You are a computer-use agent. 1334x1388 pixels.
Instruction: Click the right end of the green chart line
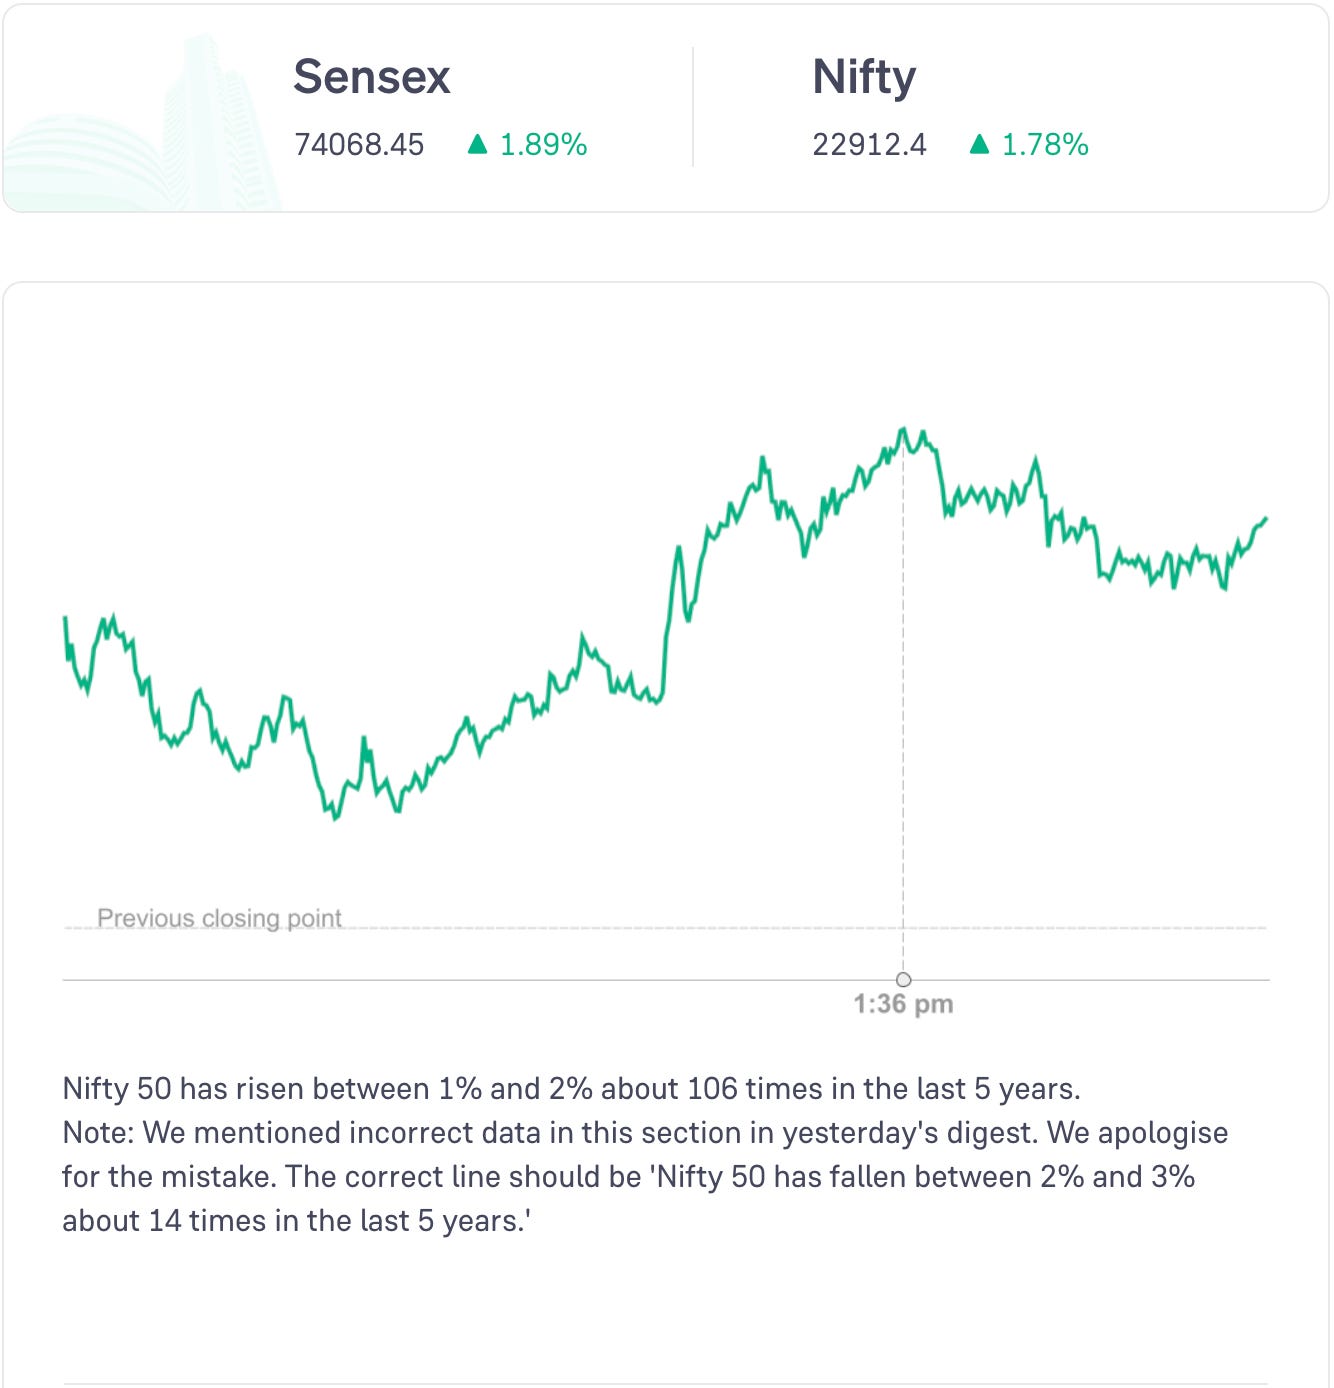pos(1266,518)
